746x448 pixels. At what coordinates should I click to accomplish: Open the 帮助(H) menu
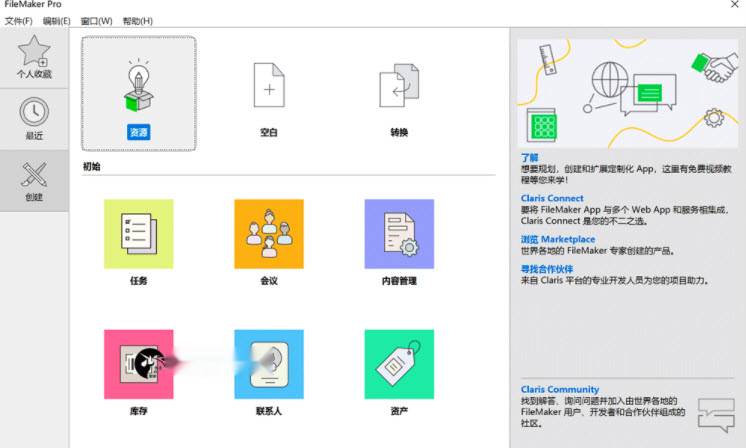pyautogui.click(x=138, y=21)
